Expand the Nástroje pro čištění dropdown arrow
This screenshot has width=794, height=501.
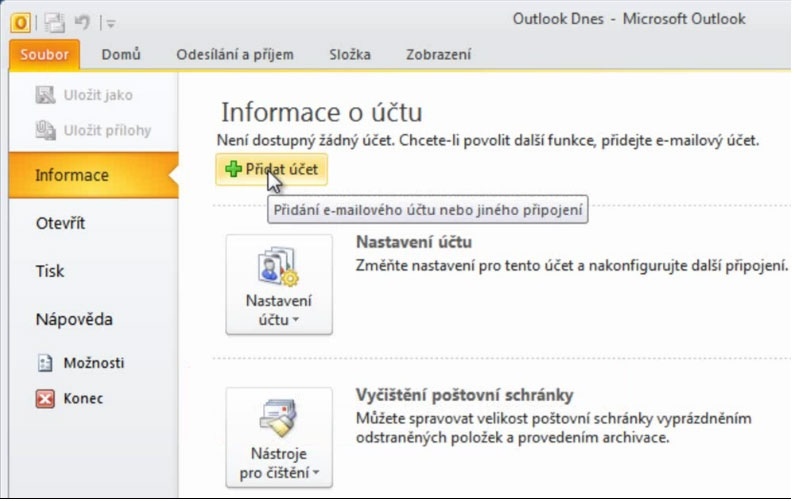pos(315,473)
